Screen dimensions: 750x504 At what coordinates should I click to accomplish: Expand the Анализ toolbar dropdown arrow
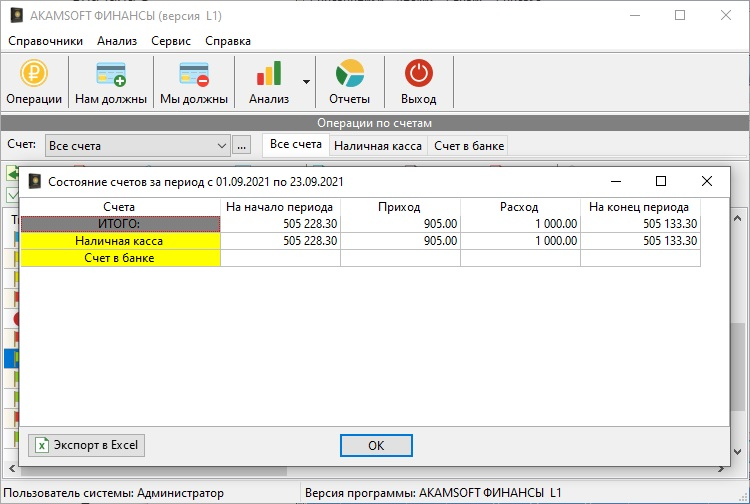tap(307, 82)
